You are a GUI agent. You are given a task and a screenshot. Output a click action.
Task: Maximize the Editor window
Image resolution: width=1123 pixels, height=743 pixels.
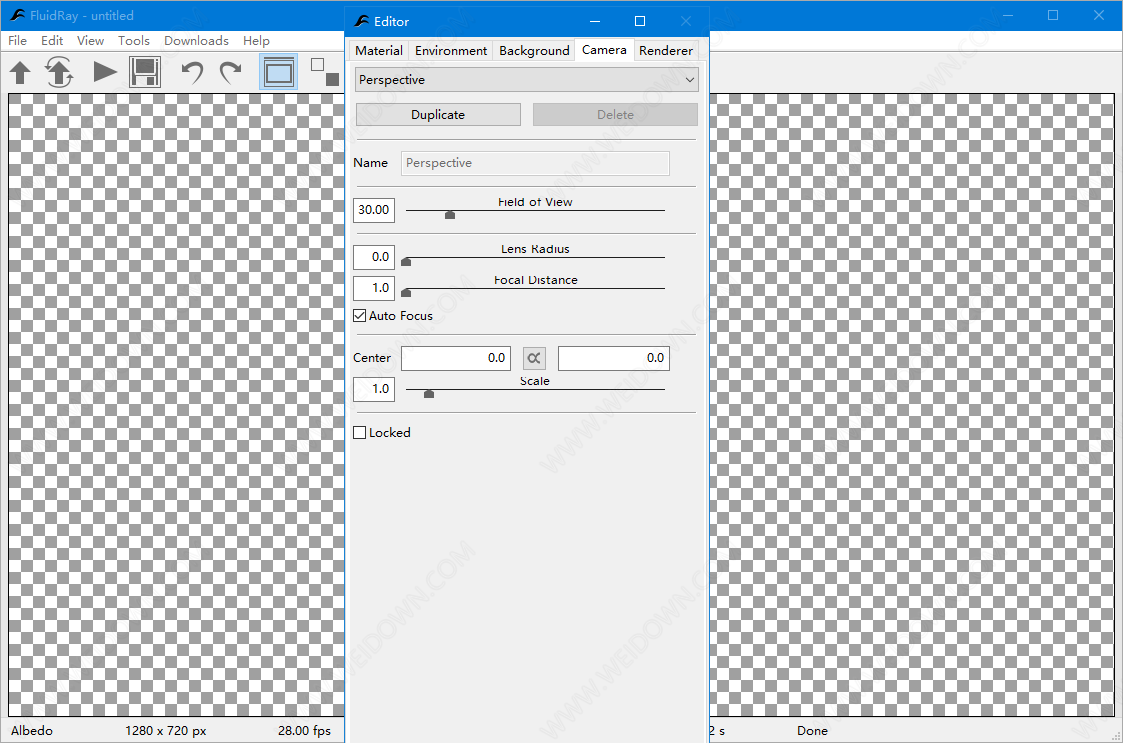(x=640, y=21)
